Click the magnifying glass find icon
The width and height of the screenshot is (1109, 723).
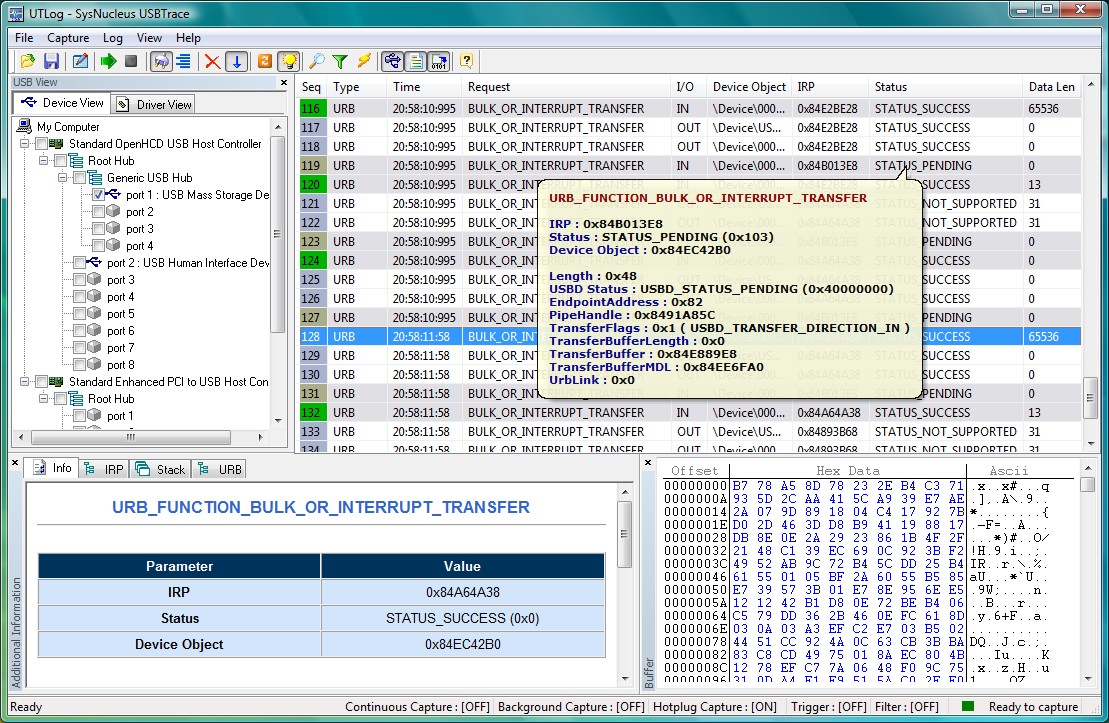point(316,62)
